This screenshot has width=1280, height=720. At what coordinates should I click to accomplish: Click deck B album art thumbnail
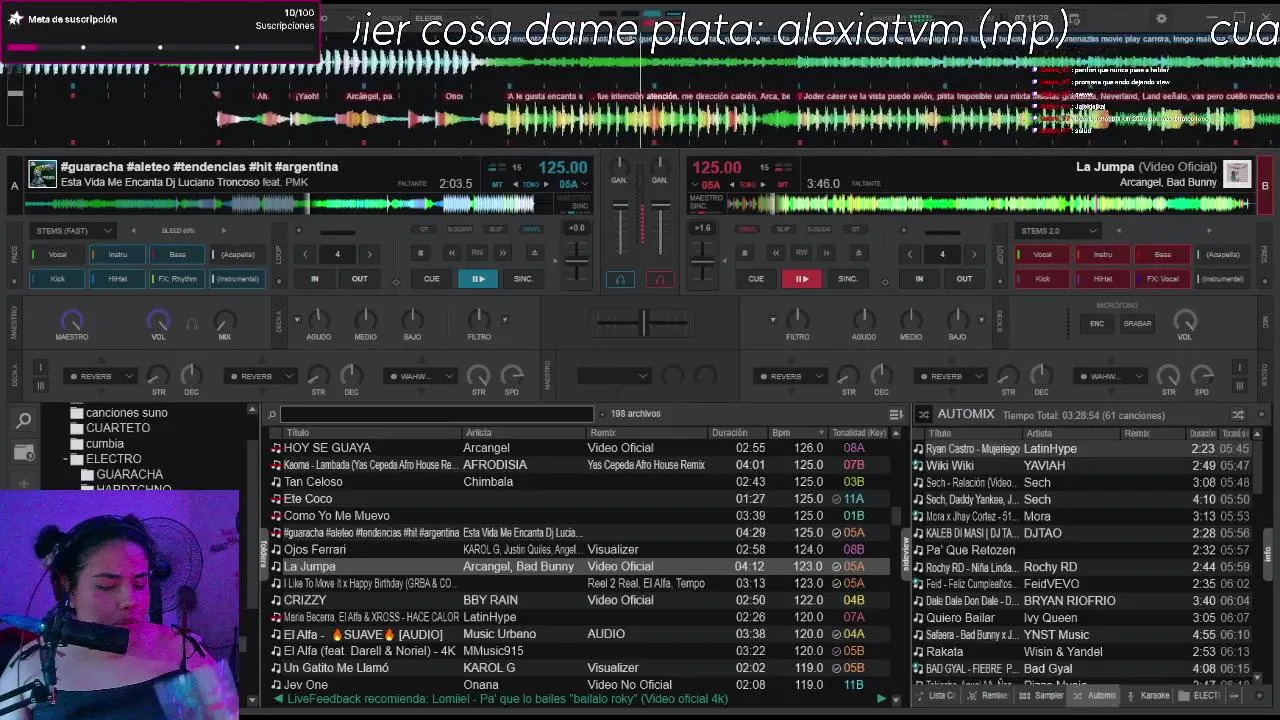click(x=1237, y=174)
